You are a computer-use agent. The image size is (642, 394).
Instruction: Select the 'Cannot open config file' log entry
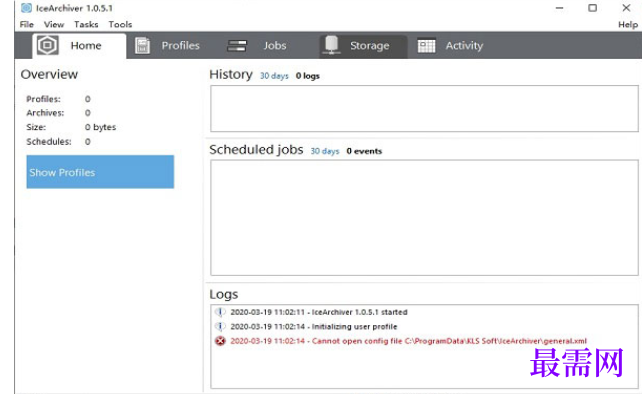tap(408, 341)
